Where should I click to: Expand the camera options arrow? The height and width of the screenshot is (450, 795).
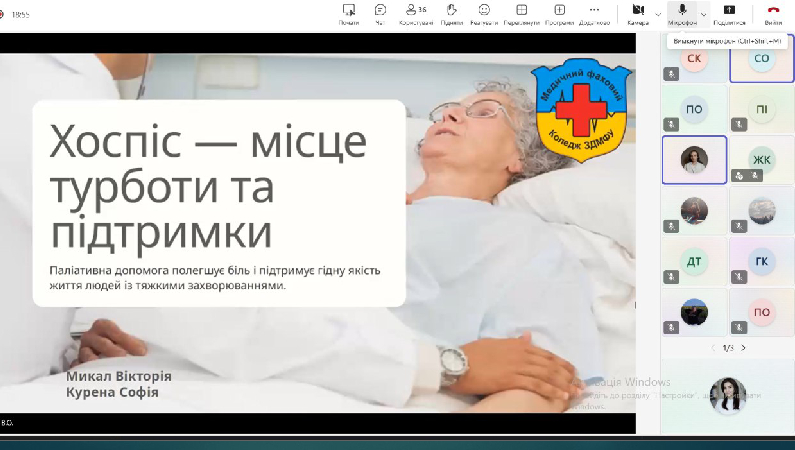[658, 15]
